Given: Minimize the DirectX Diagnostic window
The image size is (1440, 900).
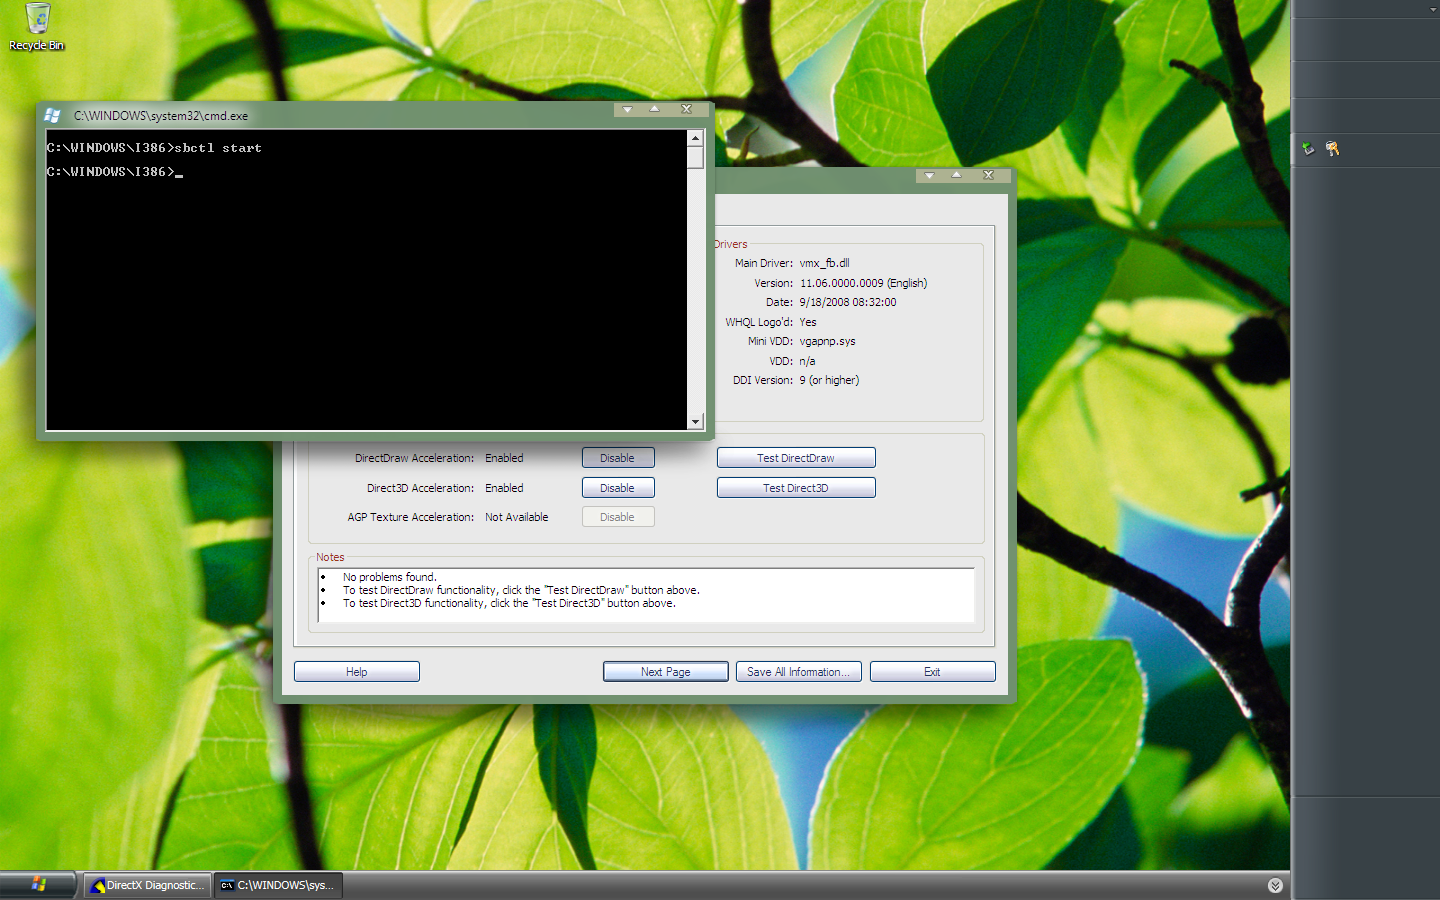Looking at the screenshot, I should [x=929, y=175].
